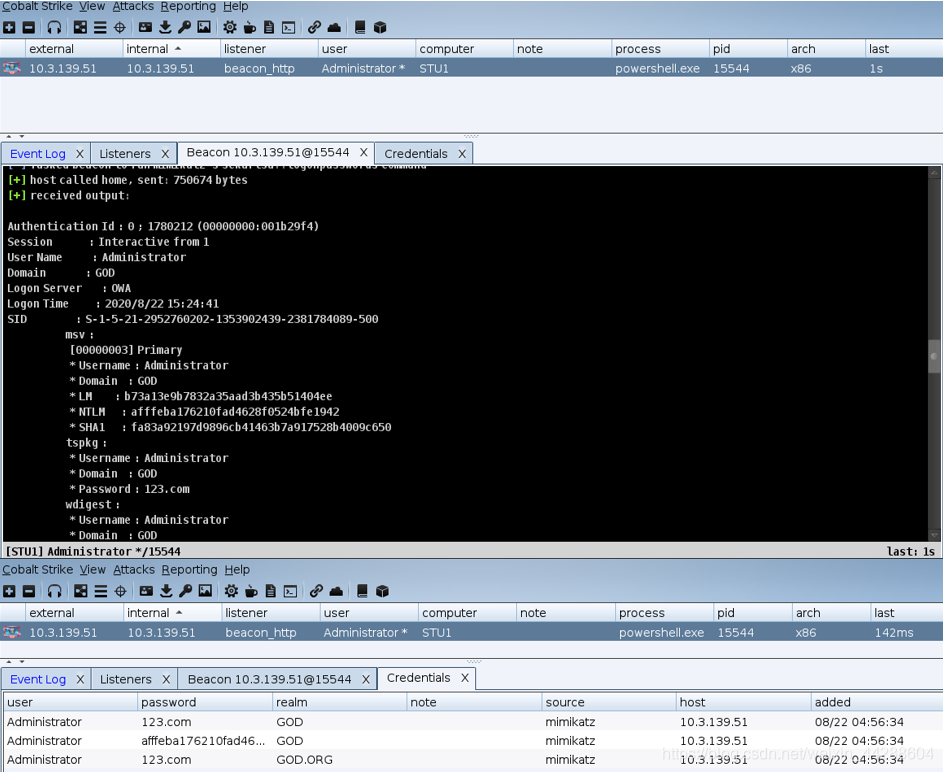Open Downloaded Files icon in upper toolbar
The width and height of the screenshot is (943, 772).
coord(165,28)
